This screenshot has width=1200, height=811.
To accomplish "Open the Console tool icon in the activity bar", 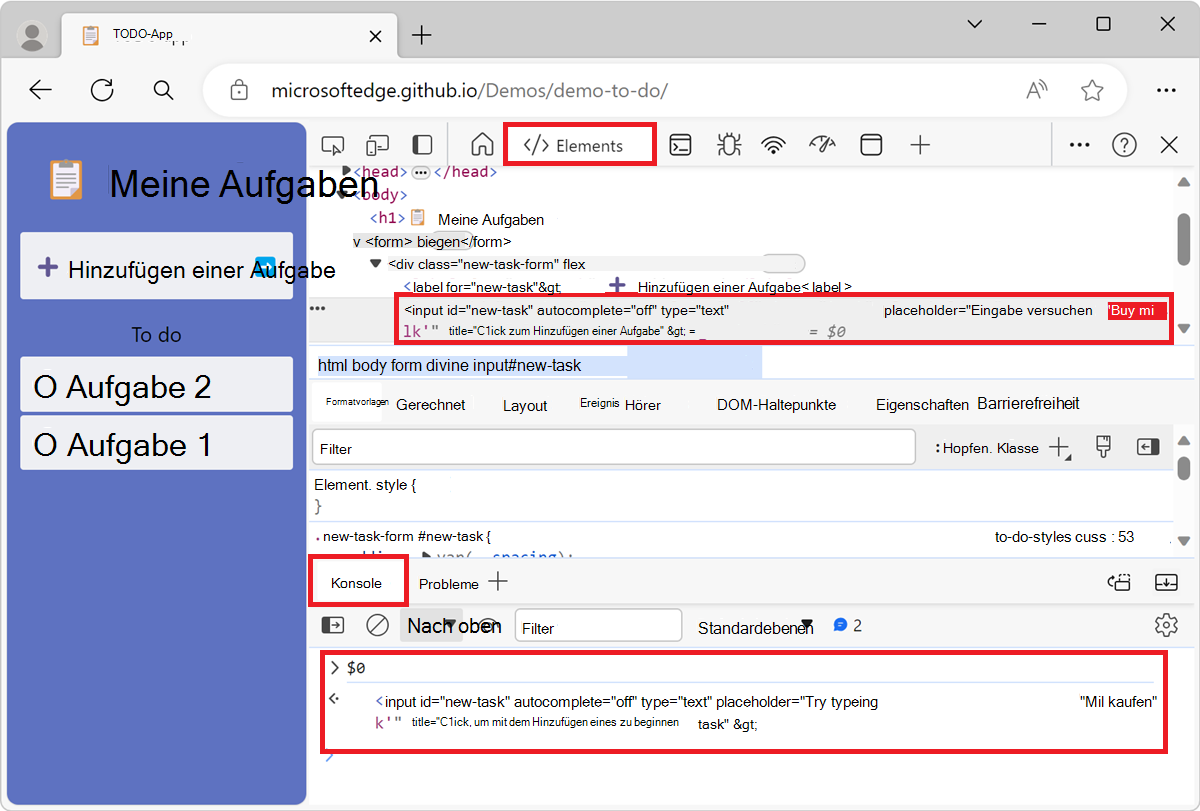I will pos(681,145).
